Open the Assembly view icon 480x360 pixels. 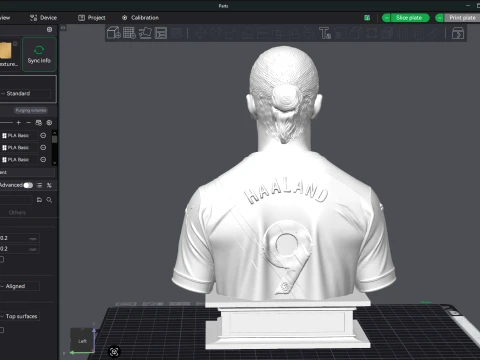(x=458, y=33)
